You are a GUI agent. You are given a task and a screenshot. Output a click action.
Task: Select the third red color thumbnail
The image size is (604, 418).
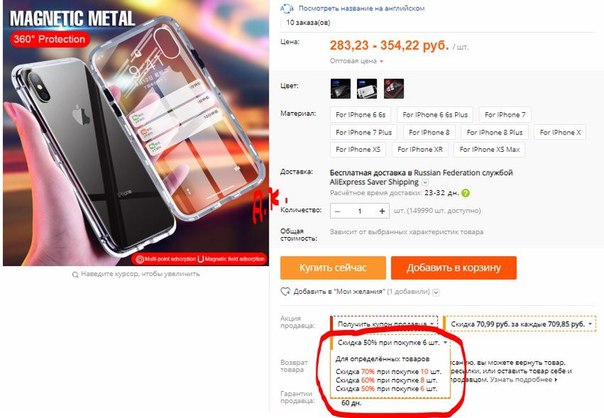point(394,89)
